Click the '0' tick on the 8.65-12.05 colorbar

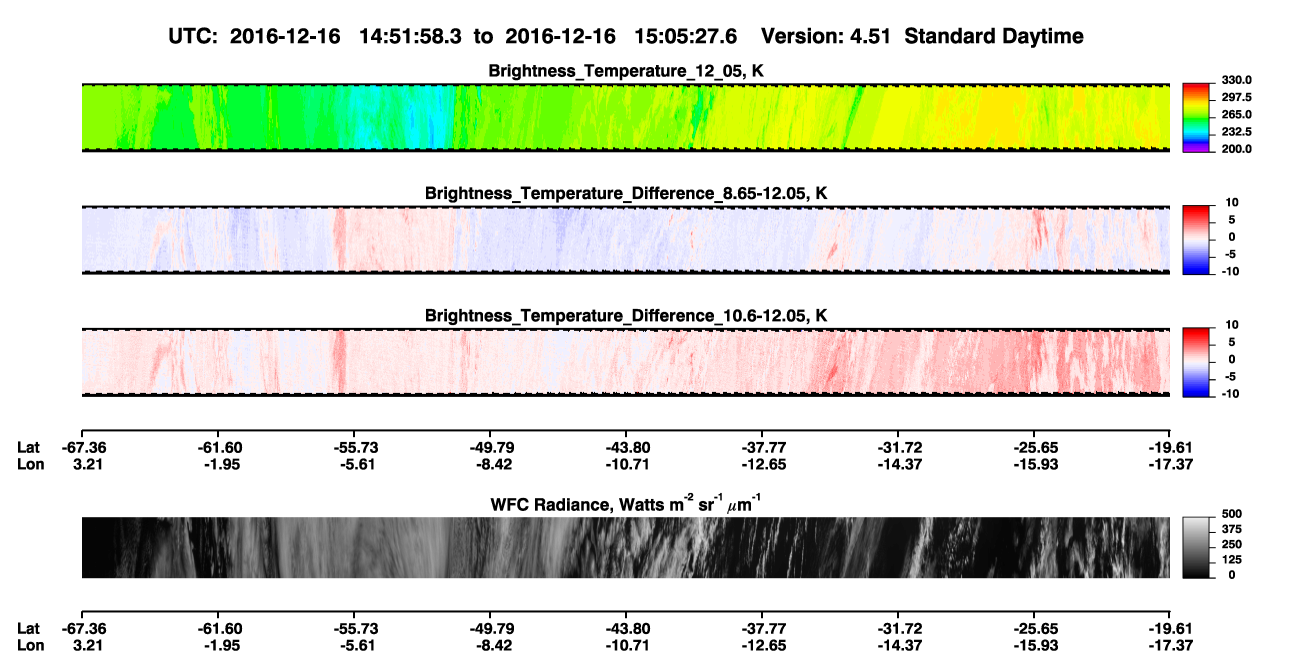point(1232,237)
